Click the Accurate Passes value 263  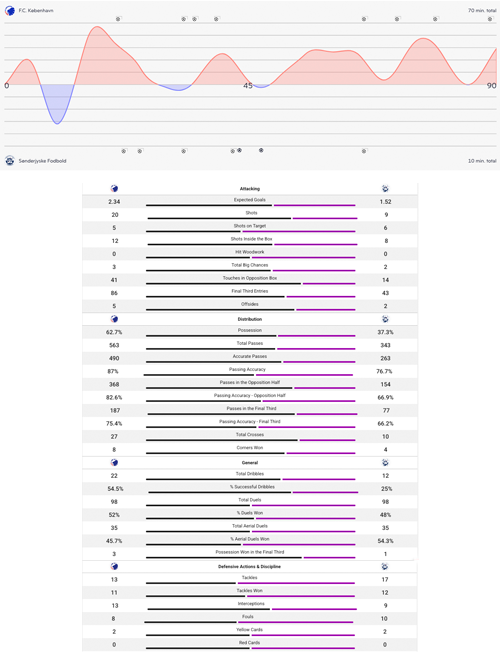point(385,358)
